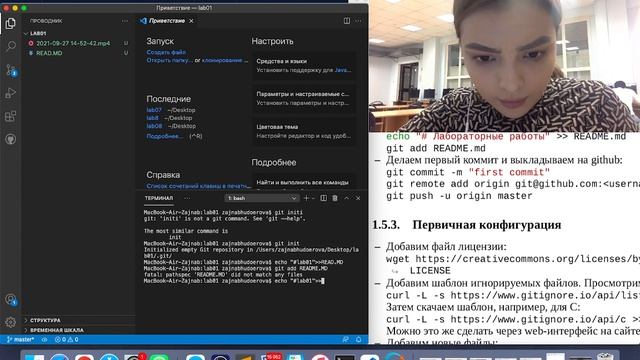Click the клонирование repository link
The image size is (640, 360).
[x=224, y=60]
